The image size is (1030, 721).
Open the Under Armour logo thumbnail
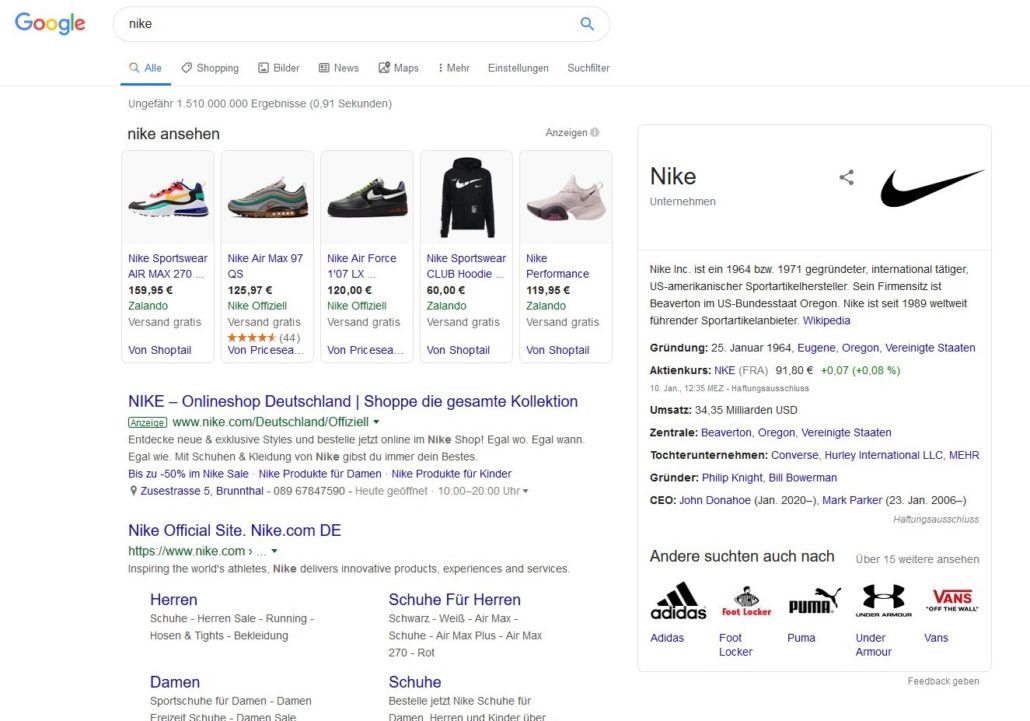tap(884, 601)
